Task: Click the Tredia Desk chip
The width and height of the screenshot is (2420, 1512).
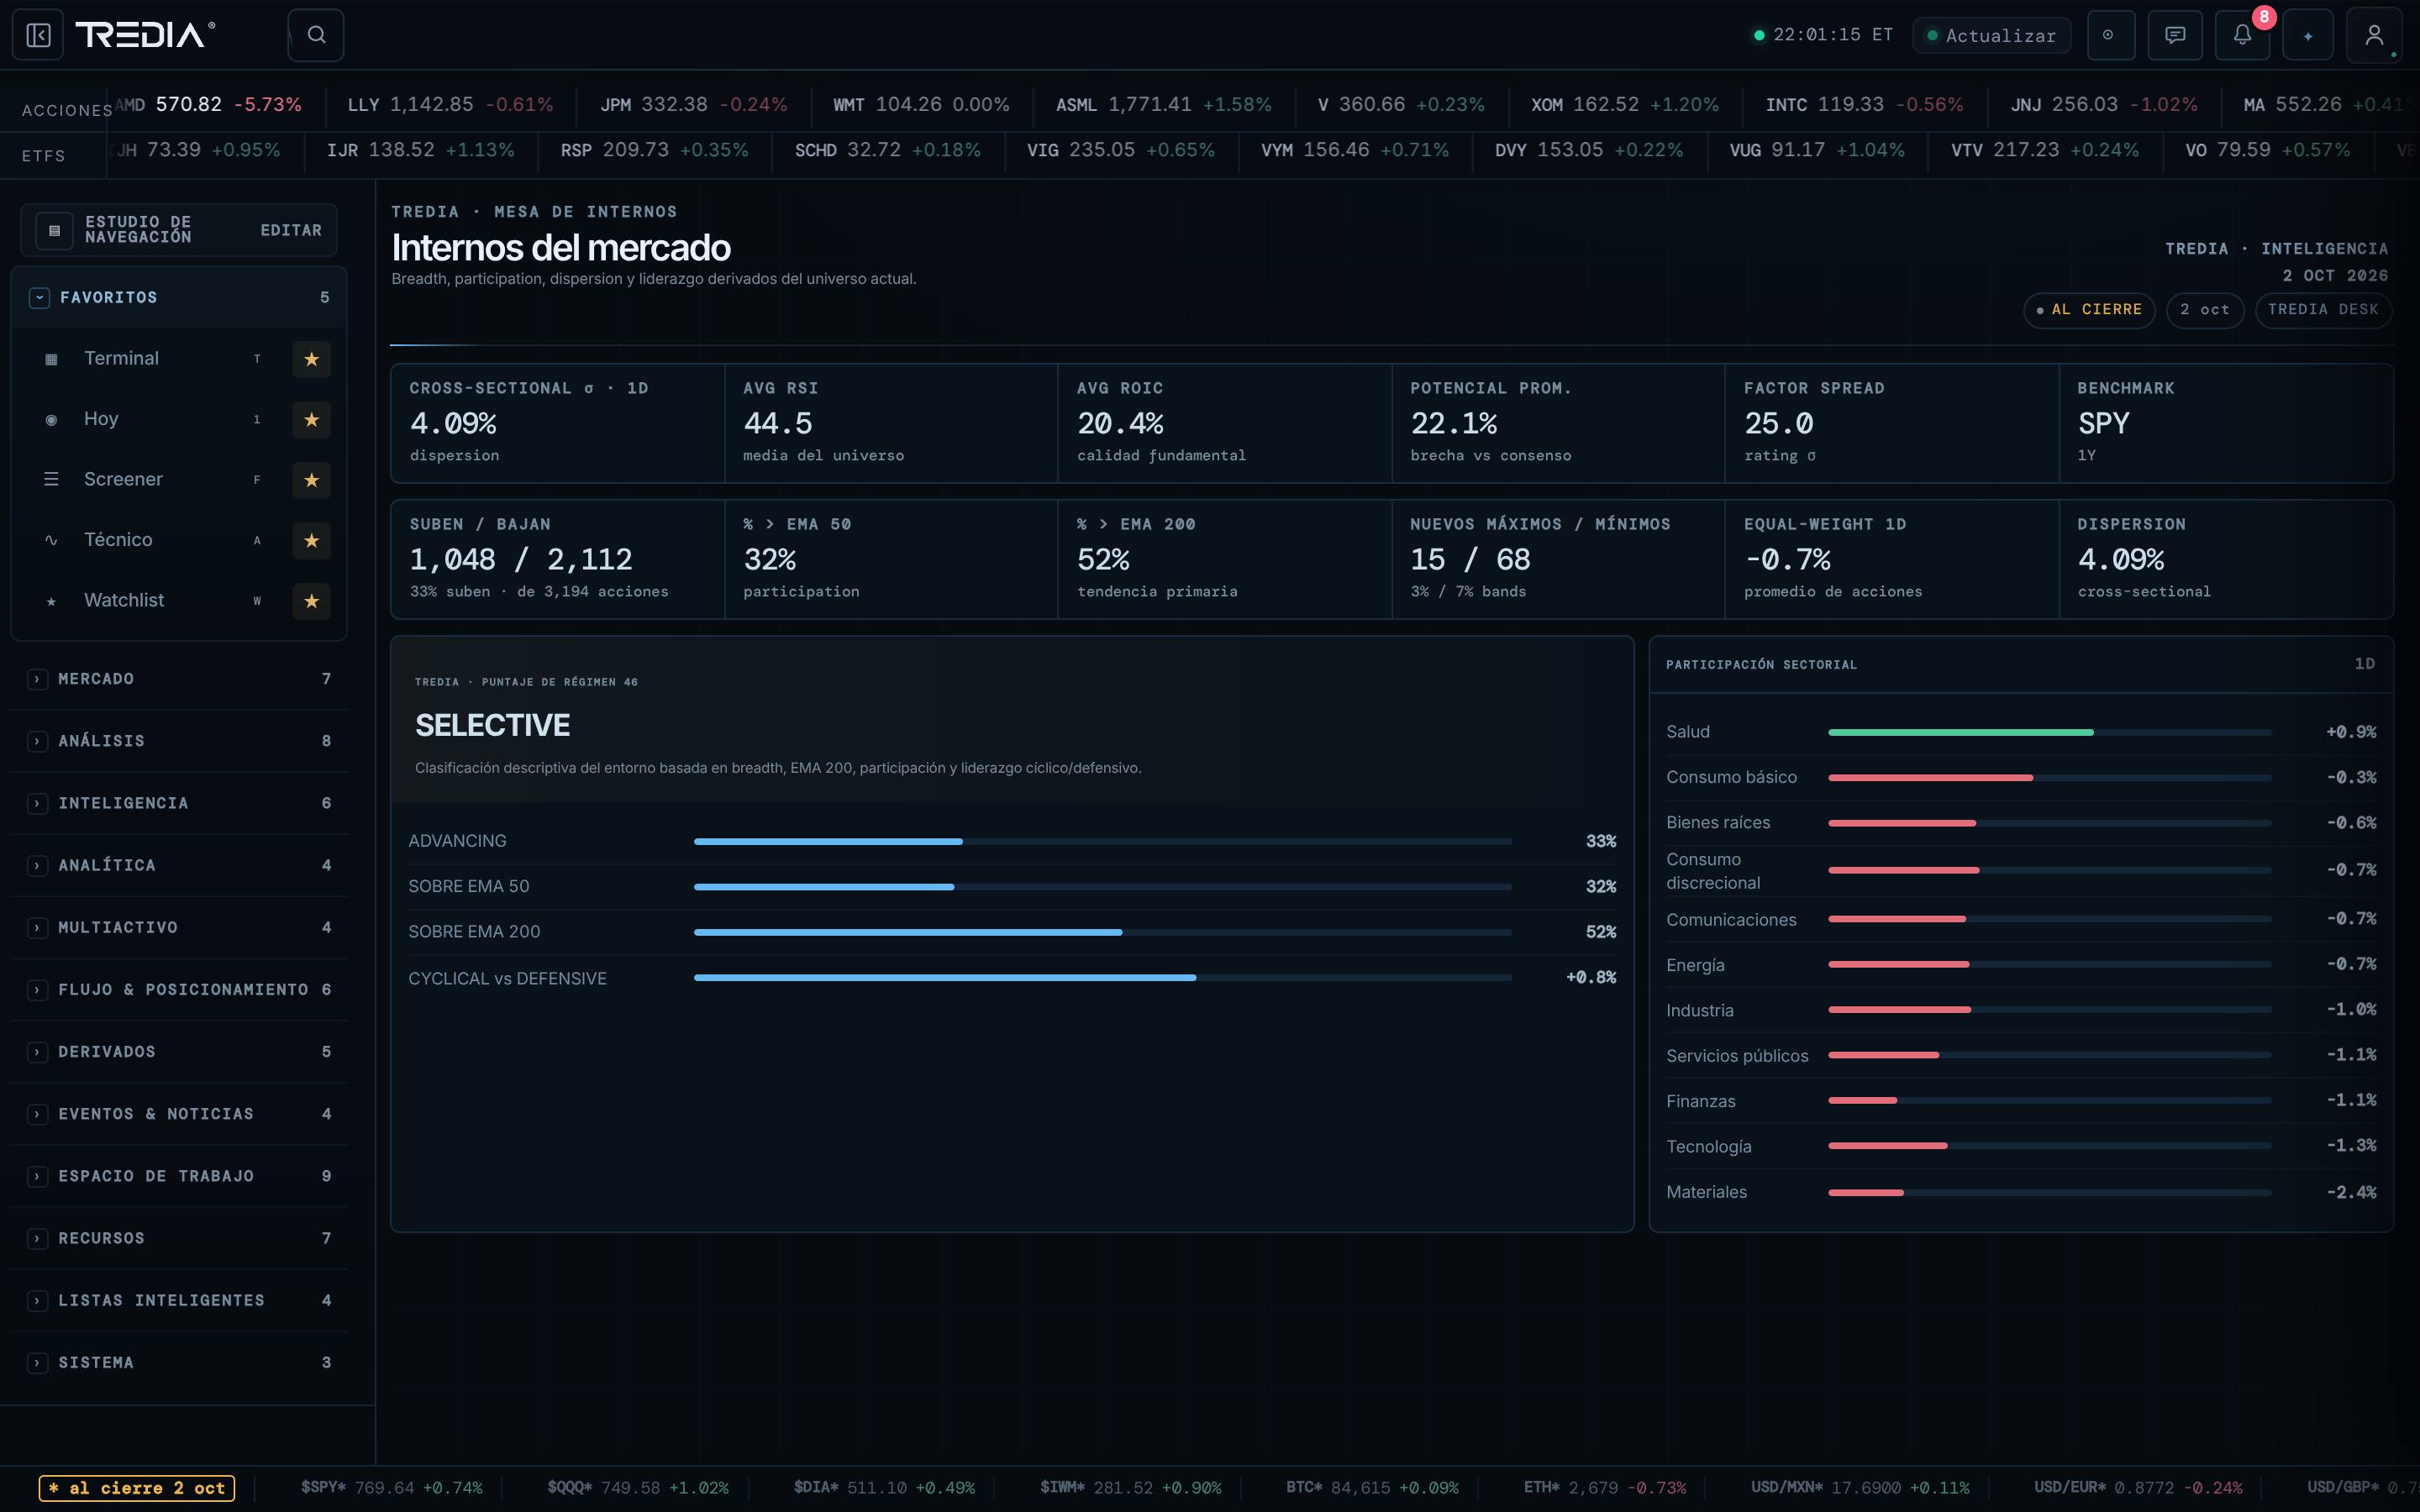Action: coord(2323,310)
